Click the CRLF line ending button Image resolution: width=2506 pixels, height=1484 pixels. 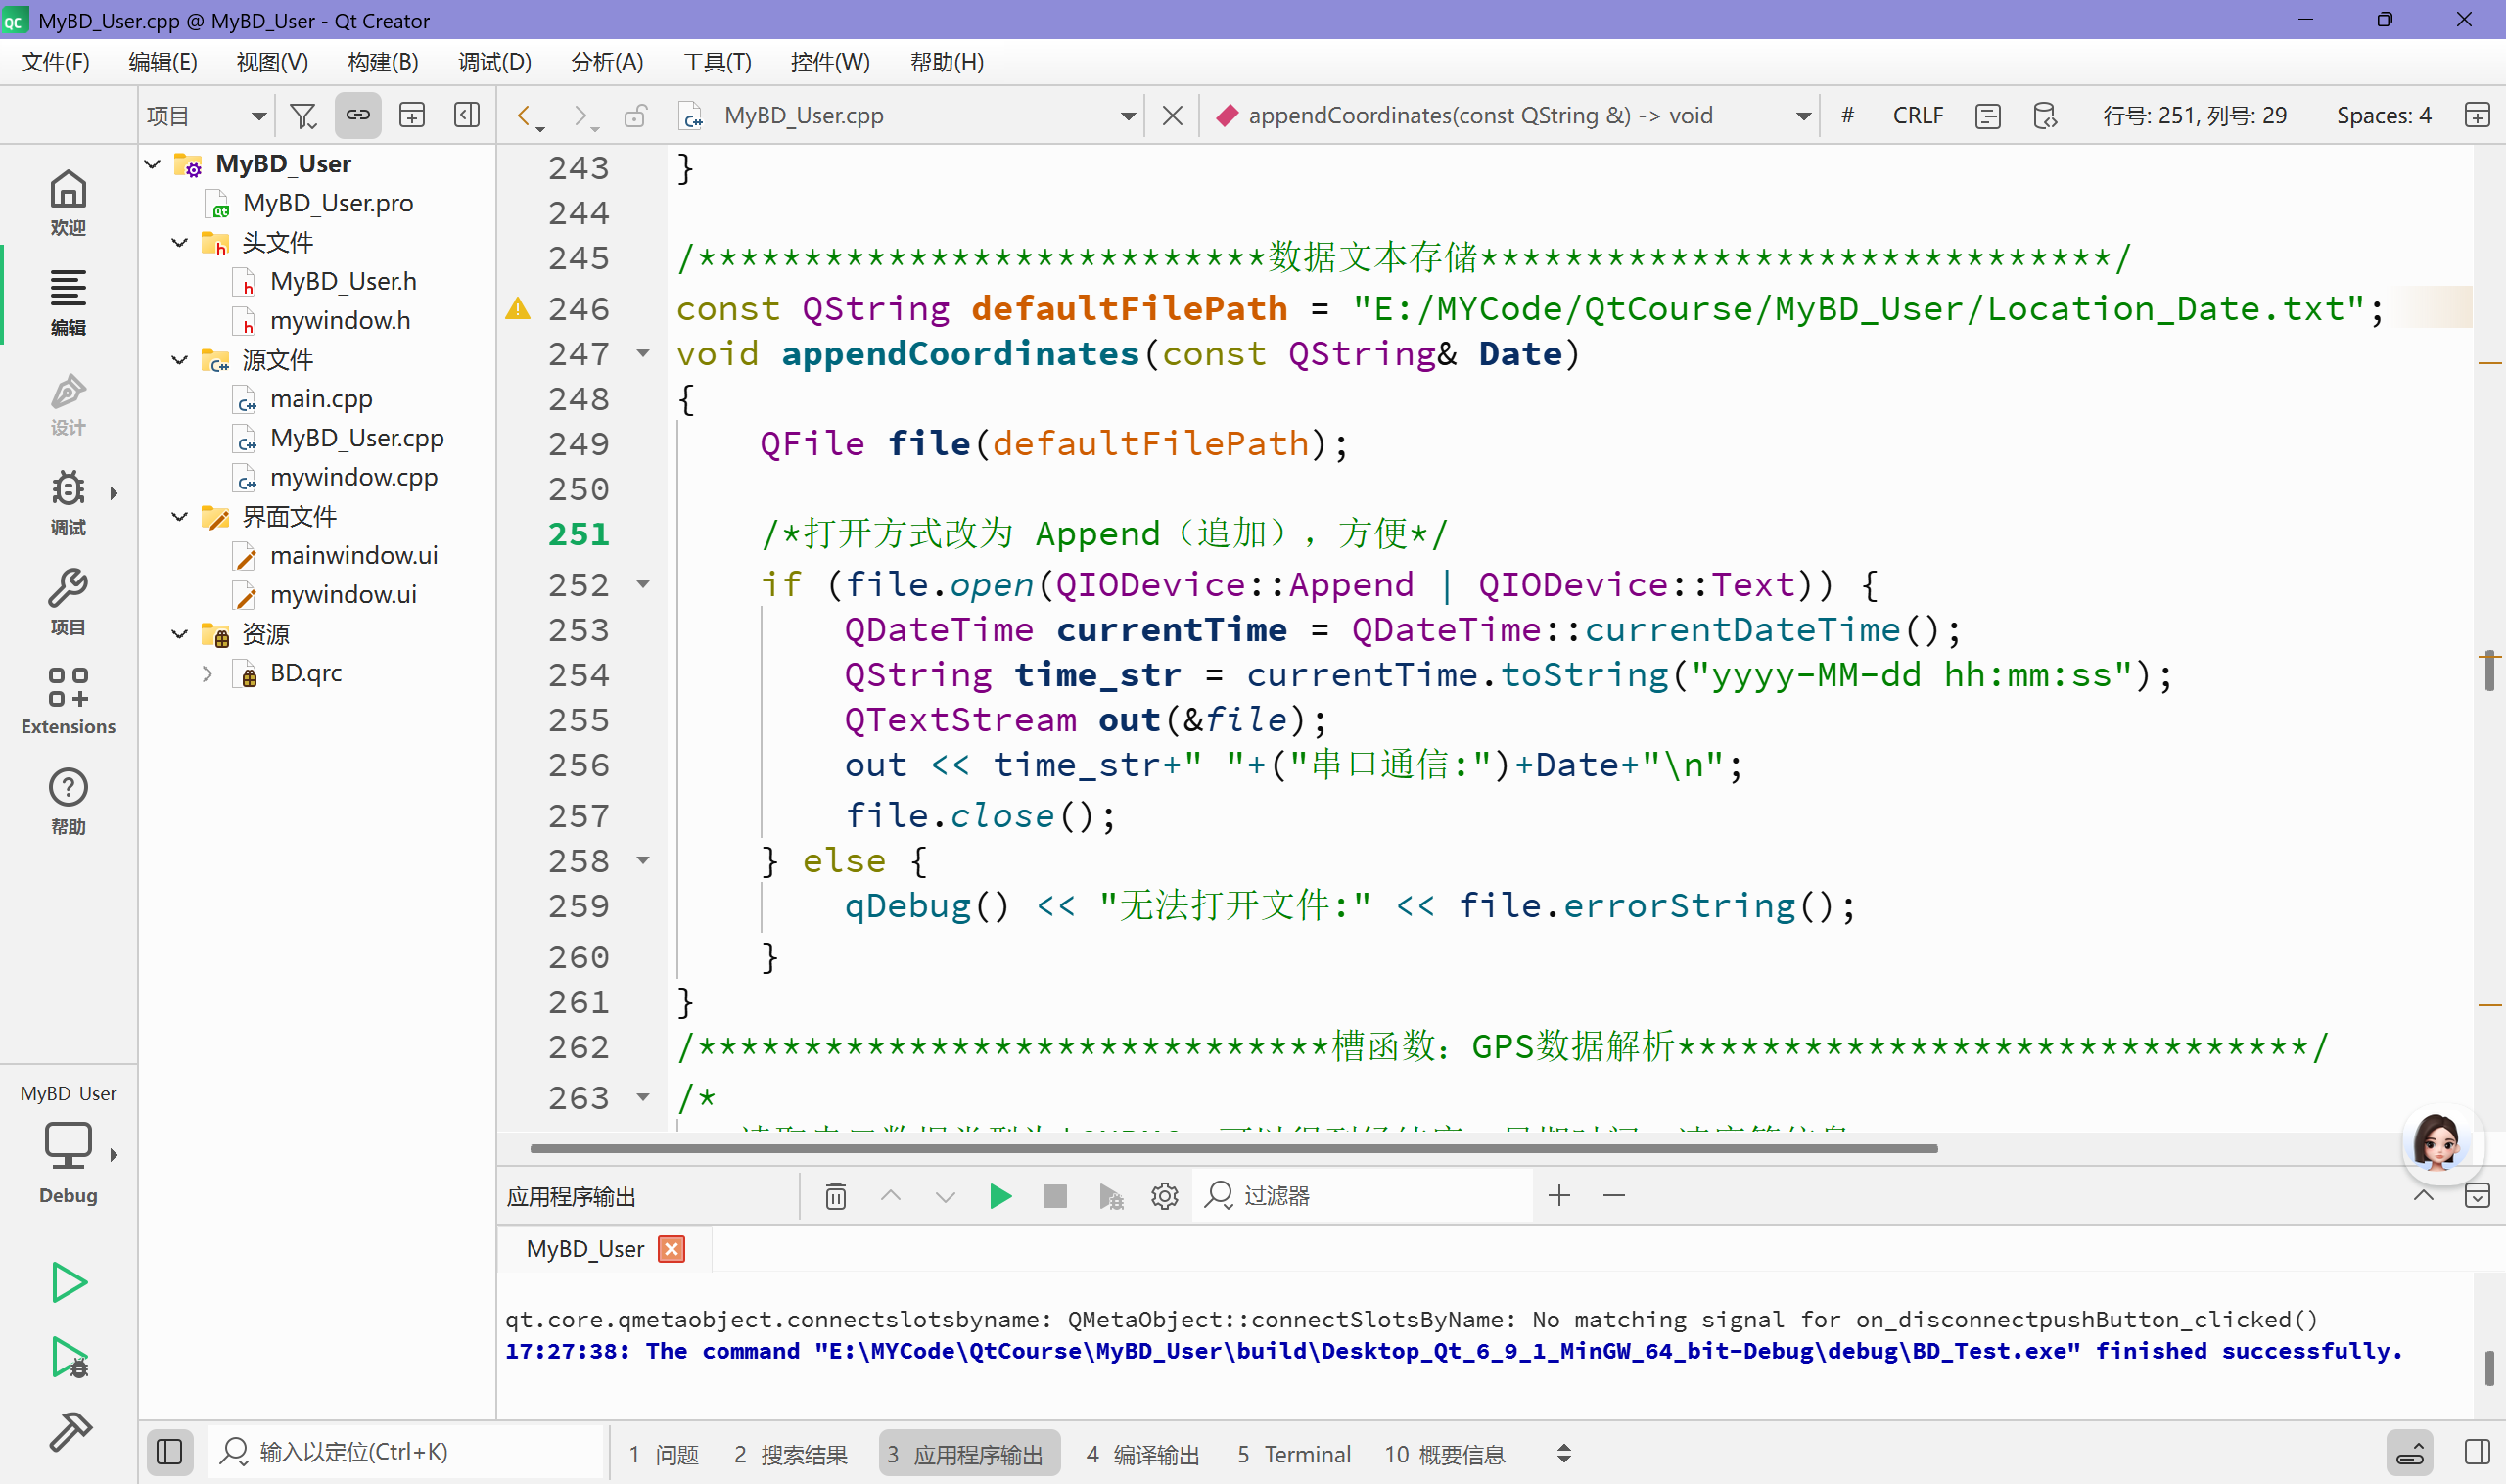click(1917, 116)
